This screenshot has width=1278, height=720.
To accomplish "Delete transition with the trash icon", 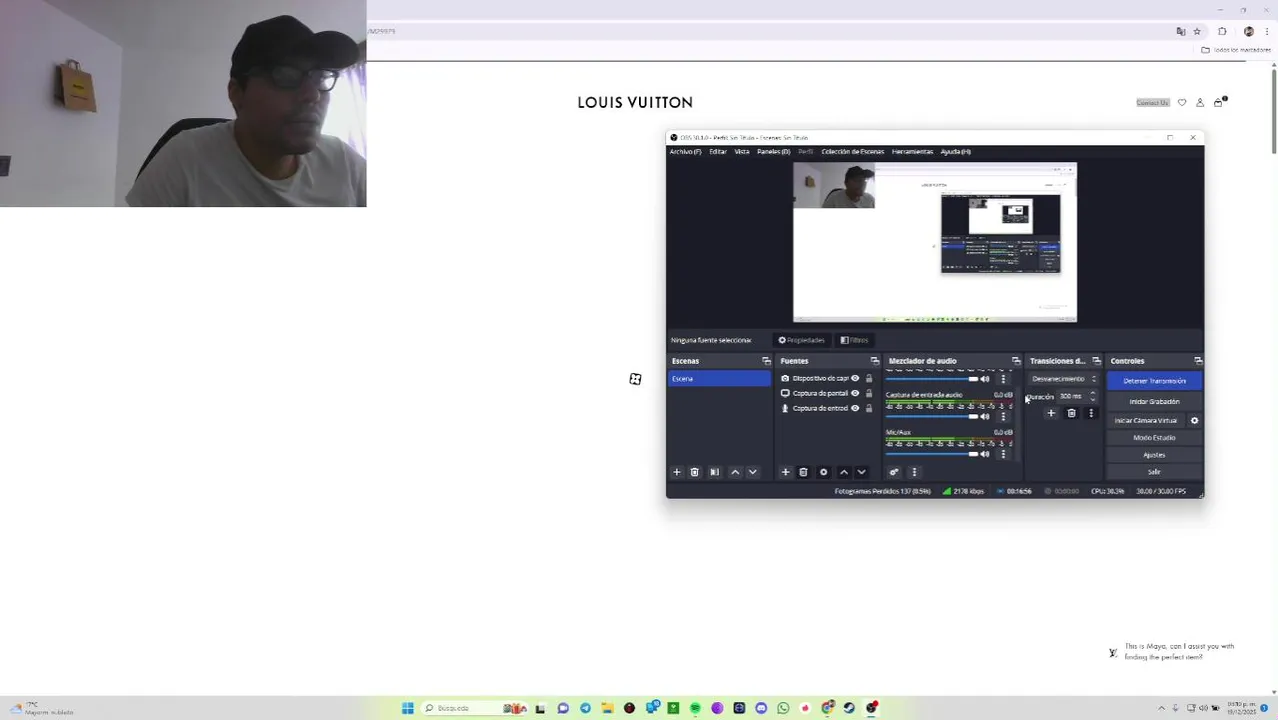I will pos(1071,413).
